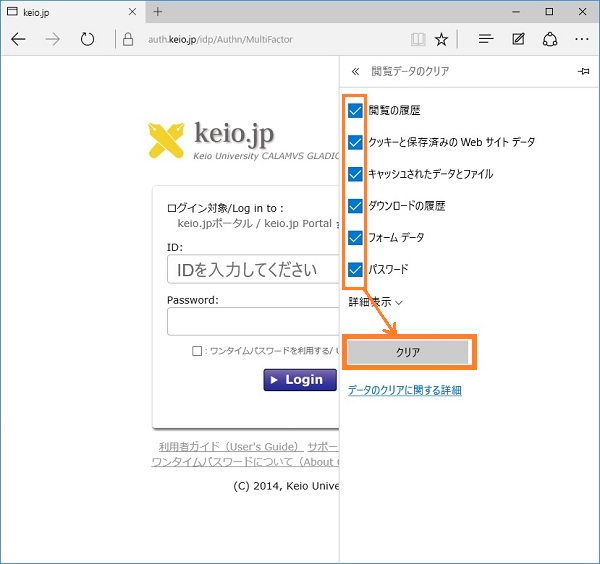Toggle the フォーム データ checkbox
Image resolution: width=600 pixels, height=564 pixels.
tap(355, 238)
